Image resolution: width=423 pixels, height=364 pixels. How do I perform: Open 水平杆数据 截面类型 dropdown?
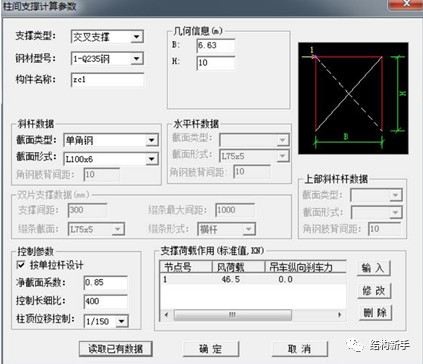pyautogui.click(x=254, y=140)
